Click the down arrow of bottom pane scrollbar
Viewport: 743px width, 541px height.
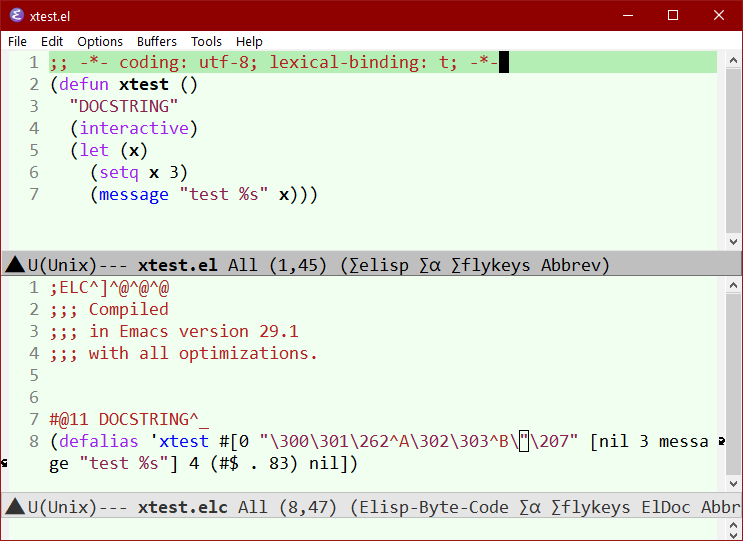[x=733, y=484]
